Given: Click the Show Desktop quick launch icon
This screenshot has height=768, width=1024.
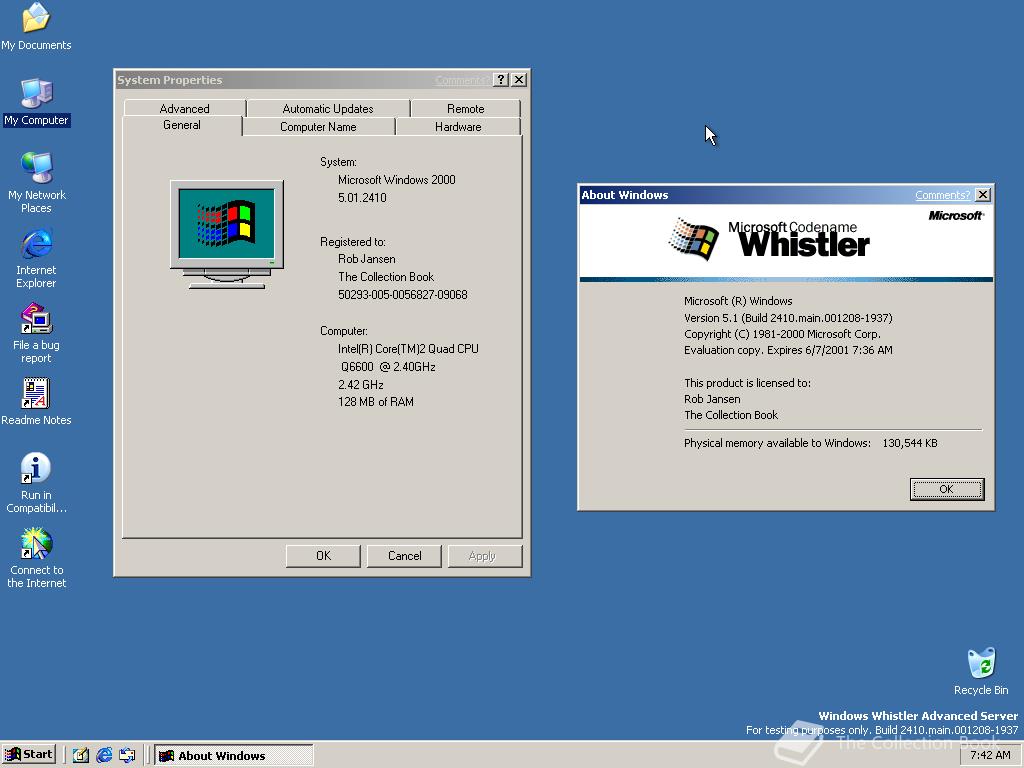Looking at the screenshot, I should (x=127, y=755).
